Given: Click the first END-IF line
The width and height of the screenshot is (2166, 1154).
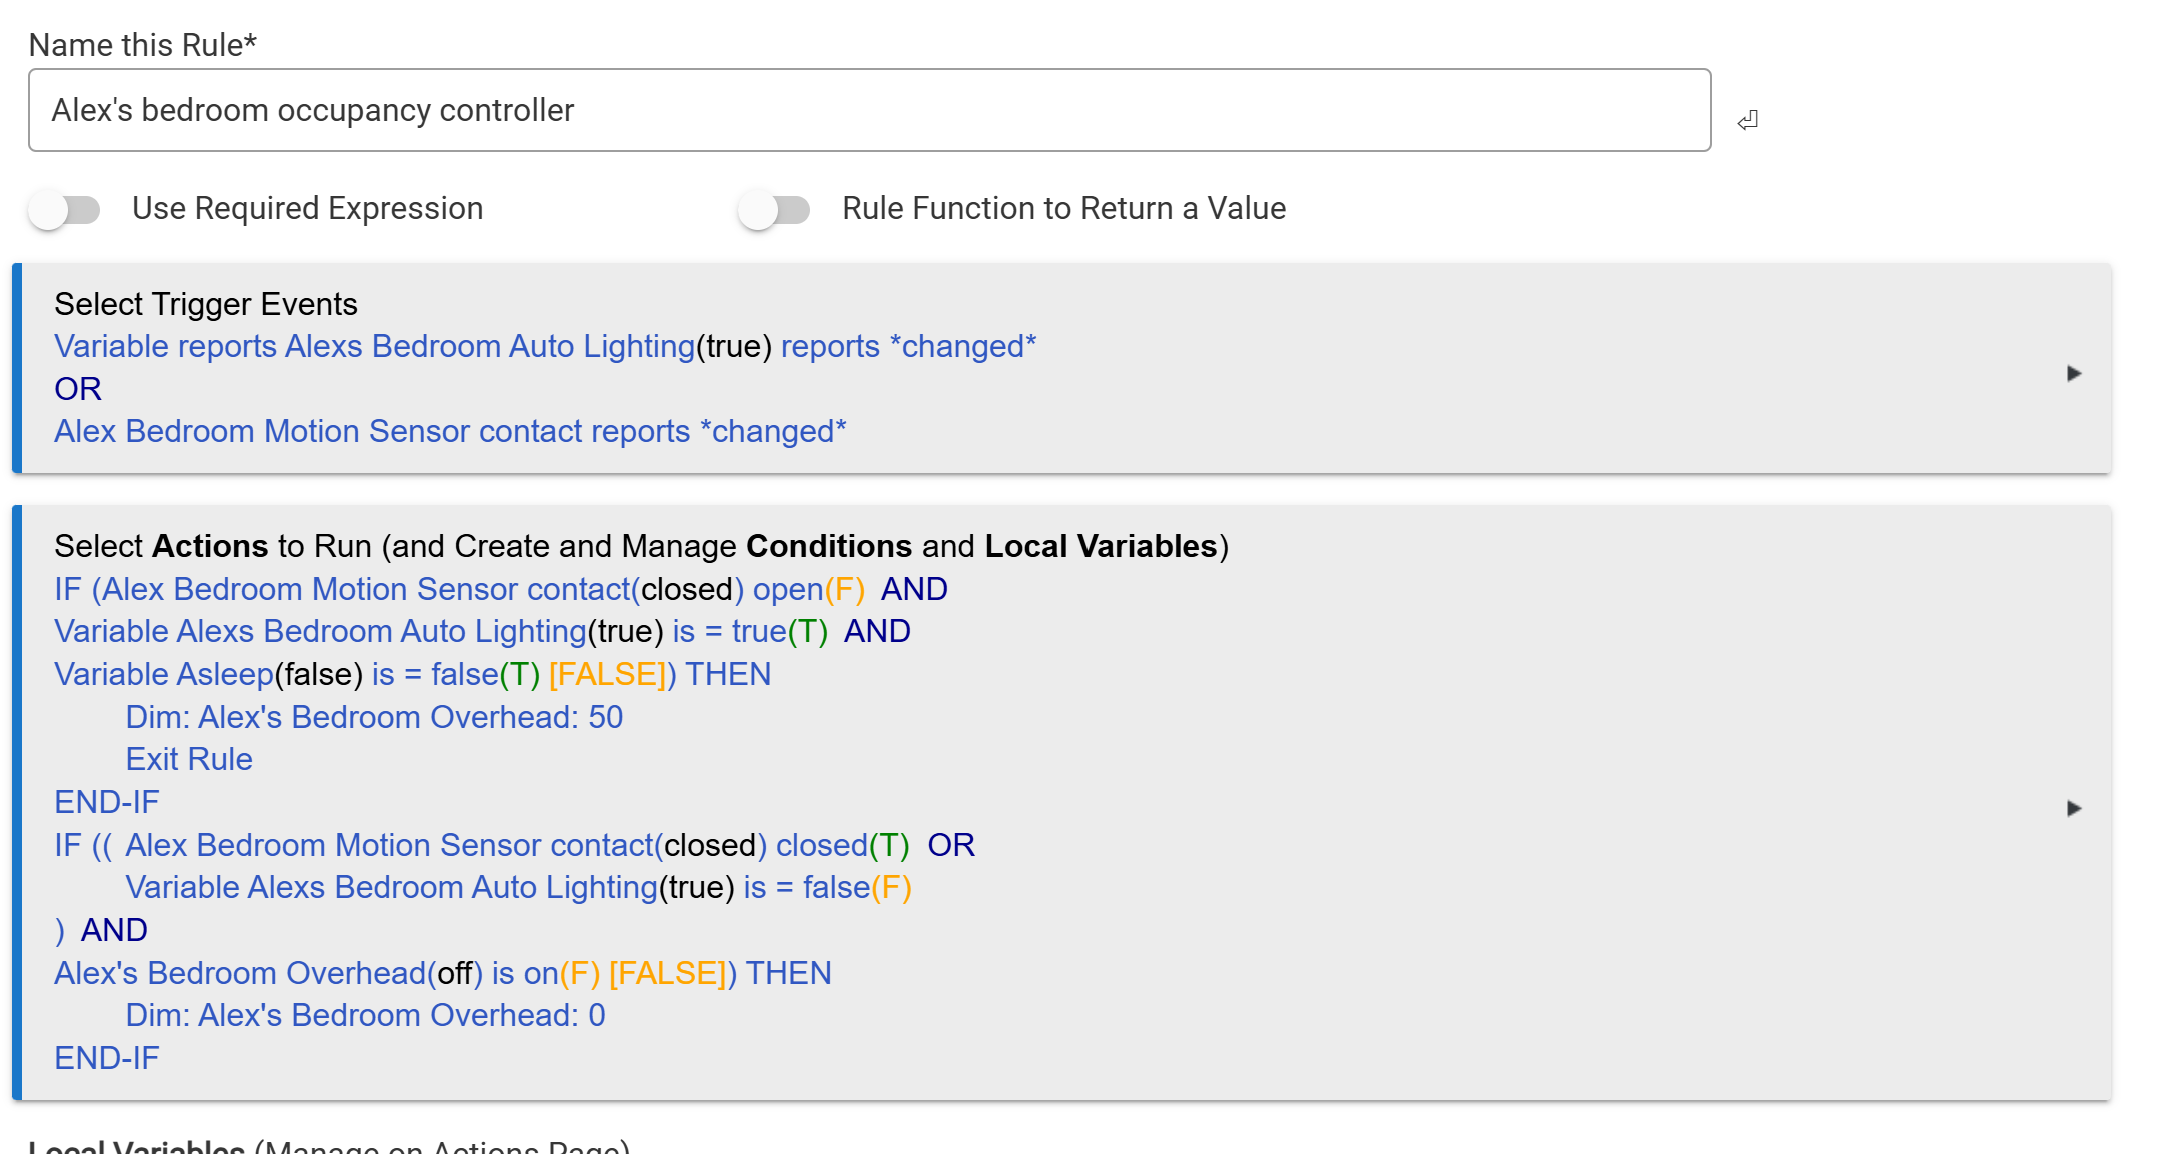Looking at the screenshot, I should click(106, 802).
